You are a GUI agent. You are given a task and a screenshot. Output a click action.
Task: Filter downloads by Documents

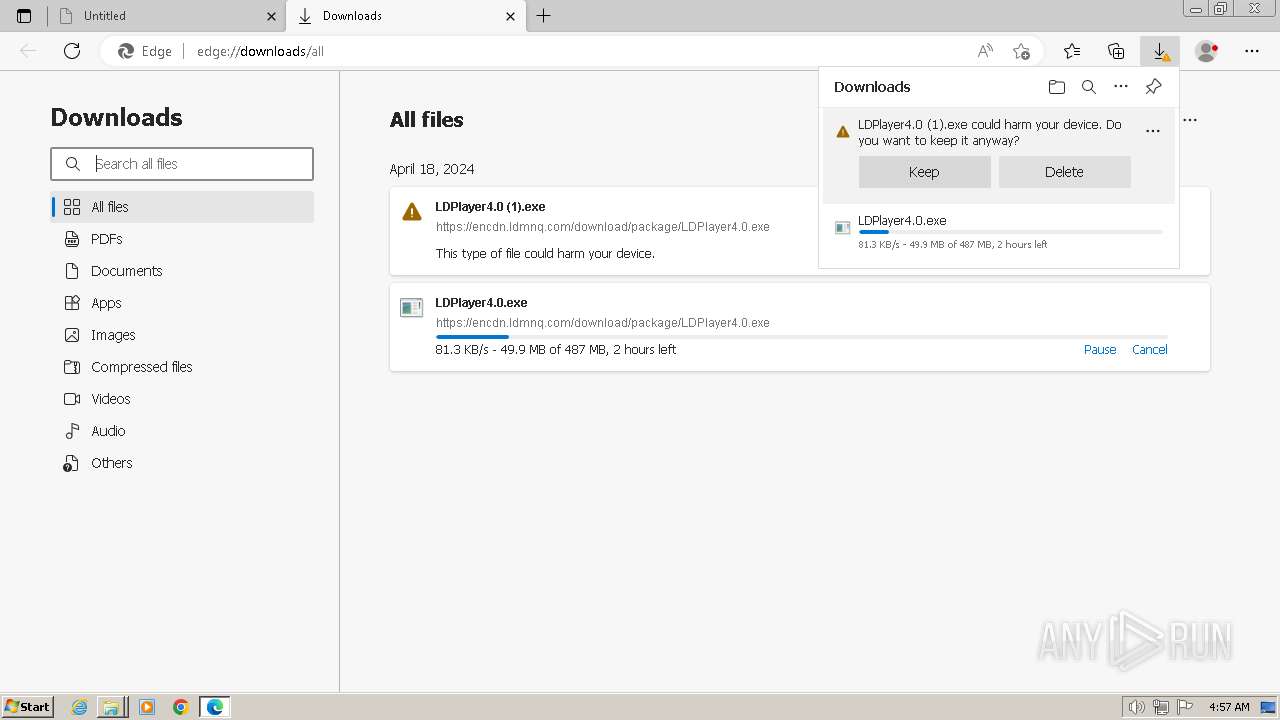(x=182, y=271)
